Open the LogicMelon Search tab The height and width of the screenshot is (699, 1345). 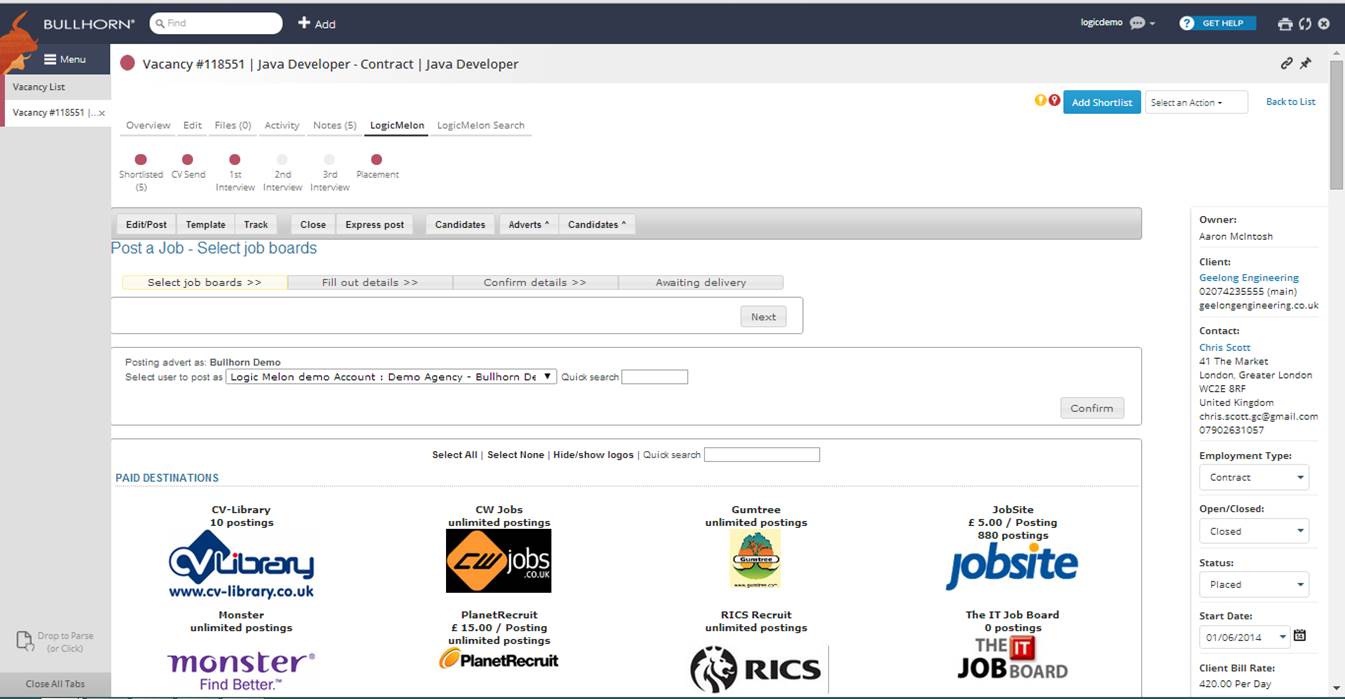481,125
